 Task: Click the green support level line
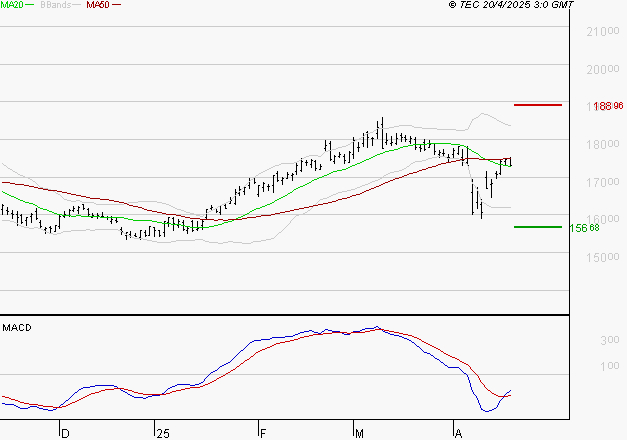(x=538, y=227)
